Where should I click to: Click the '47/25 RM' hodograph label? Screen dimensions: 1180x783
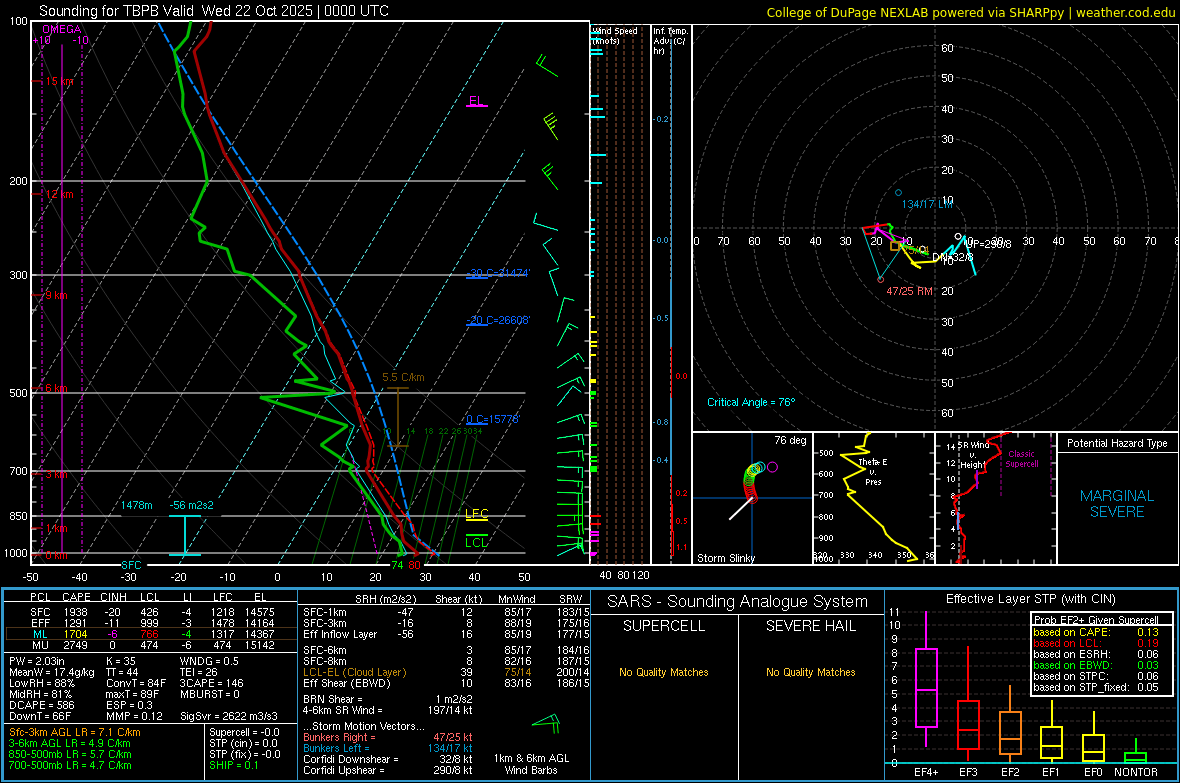[x=909, y=291]
